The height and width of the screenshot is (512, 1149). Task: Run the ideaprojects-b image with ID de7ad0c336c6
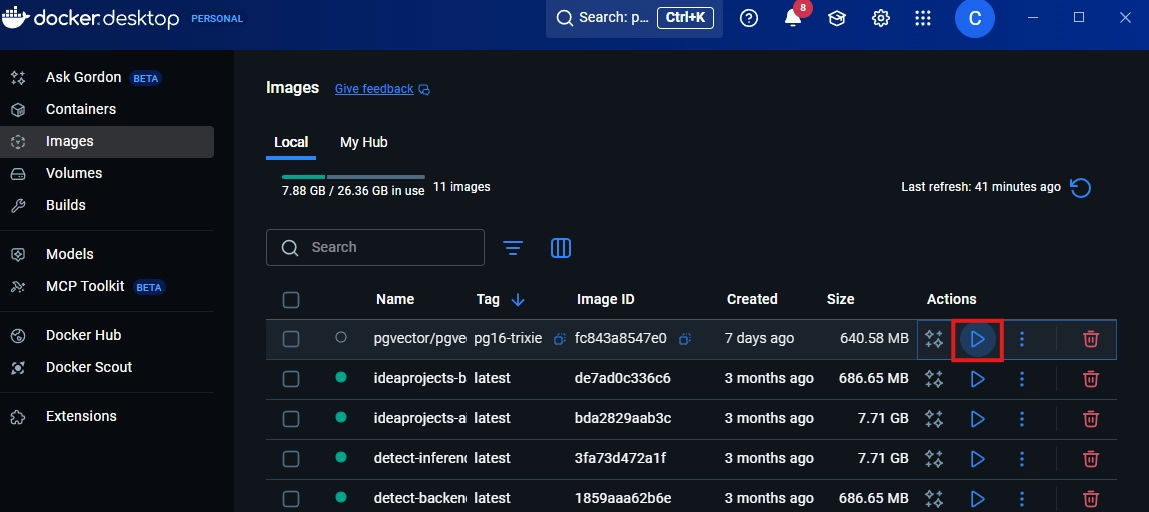(x=977, y=379)
